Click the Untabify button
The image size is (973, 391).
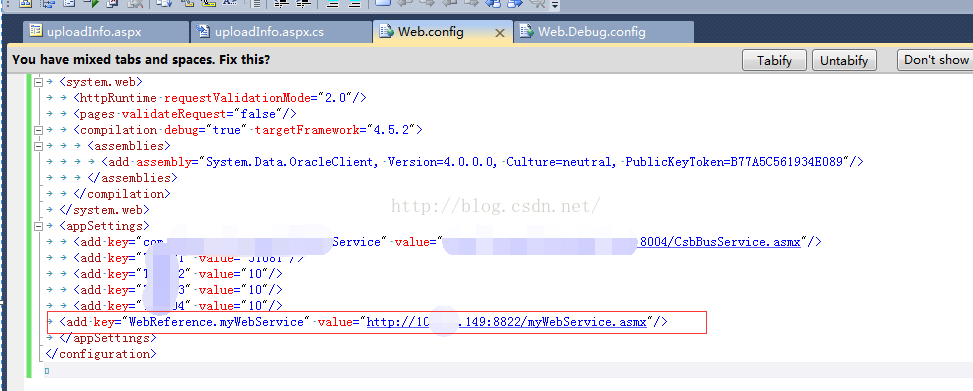tap(844, 60)
